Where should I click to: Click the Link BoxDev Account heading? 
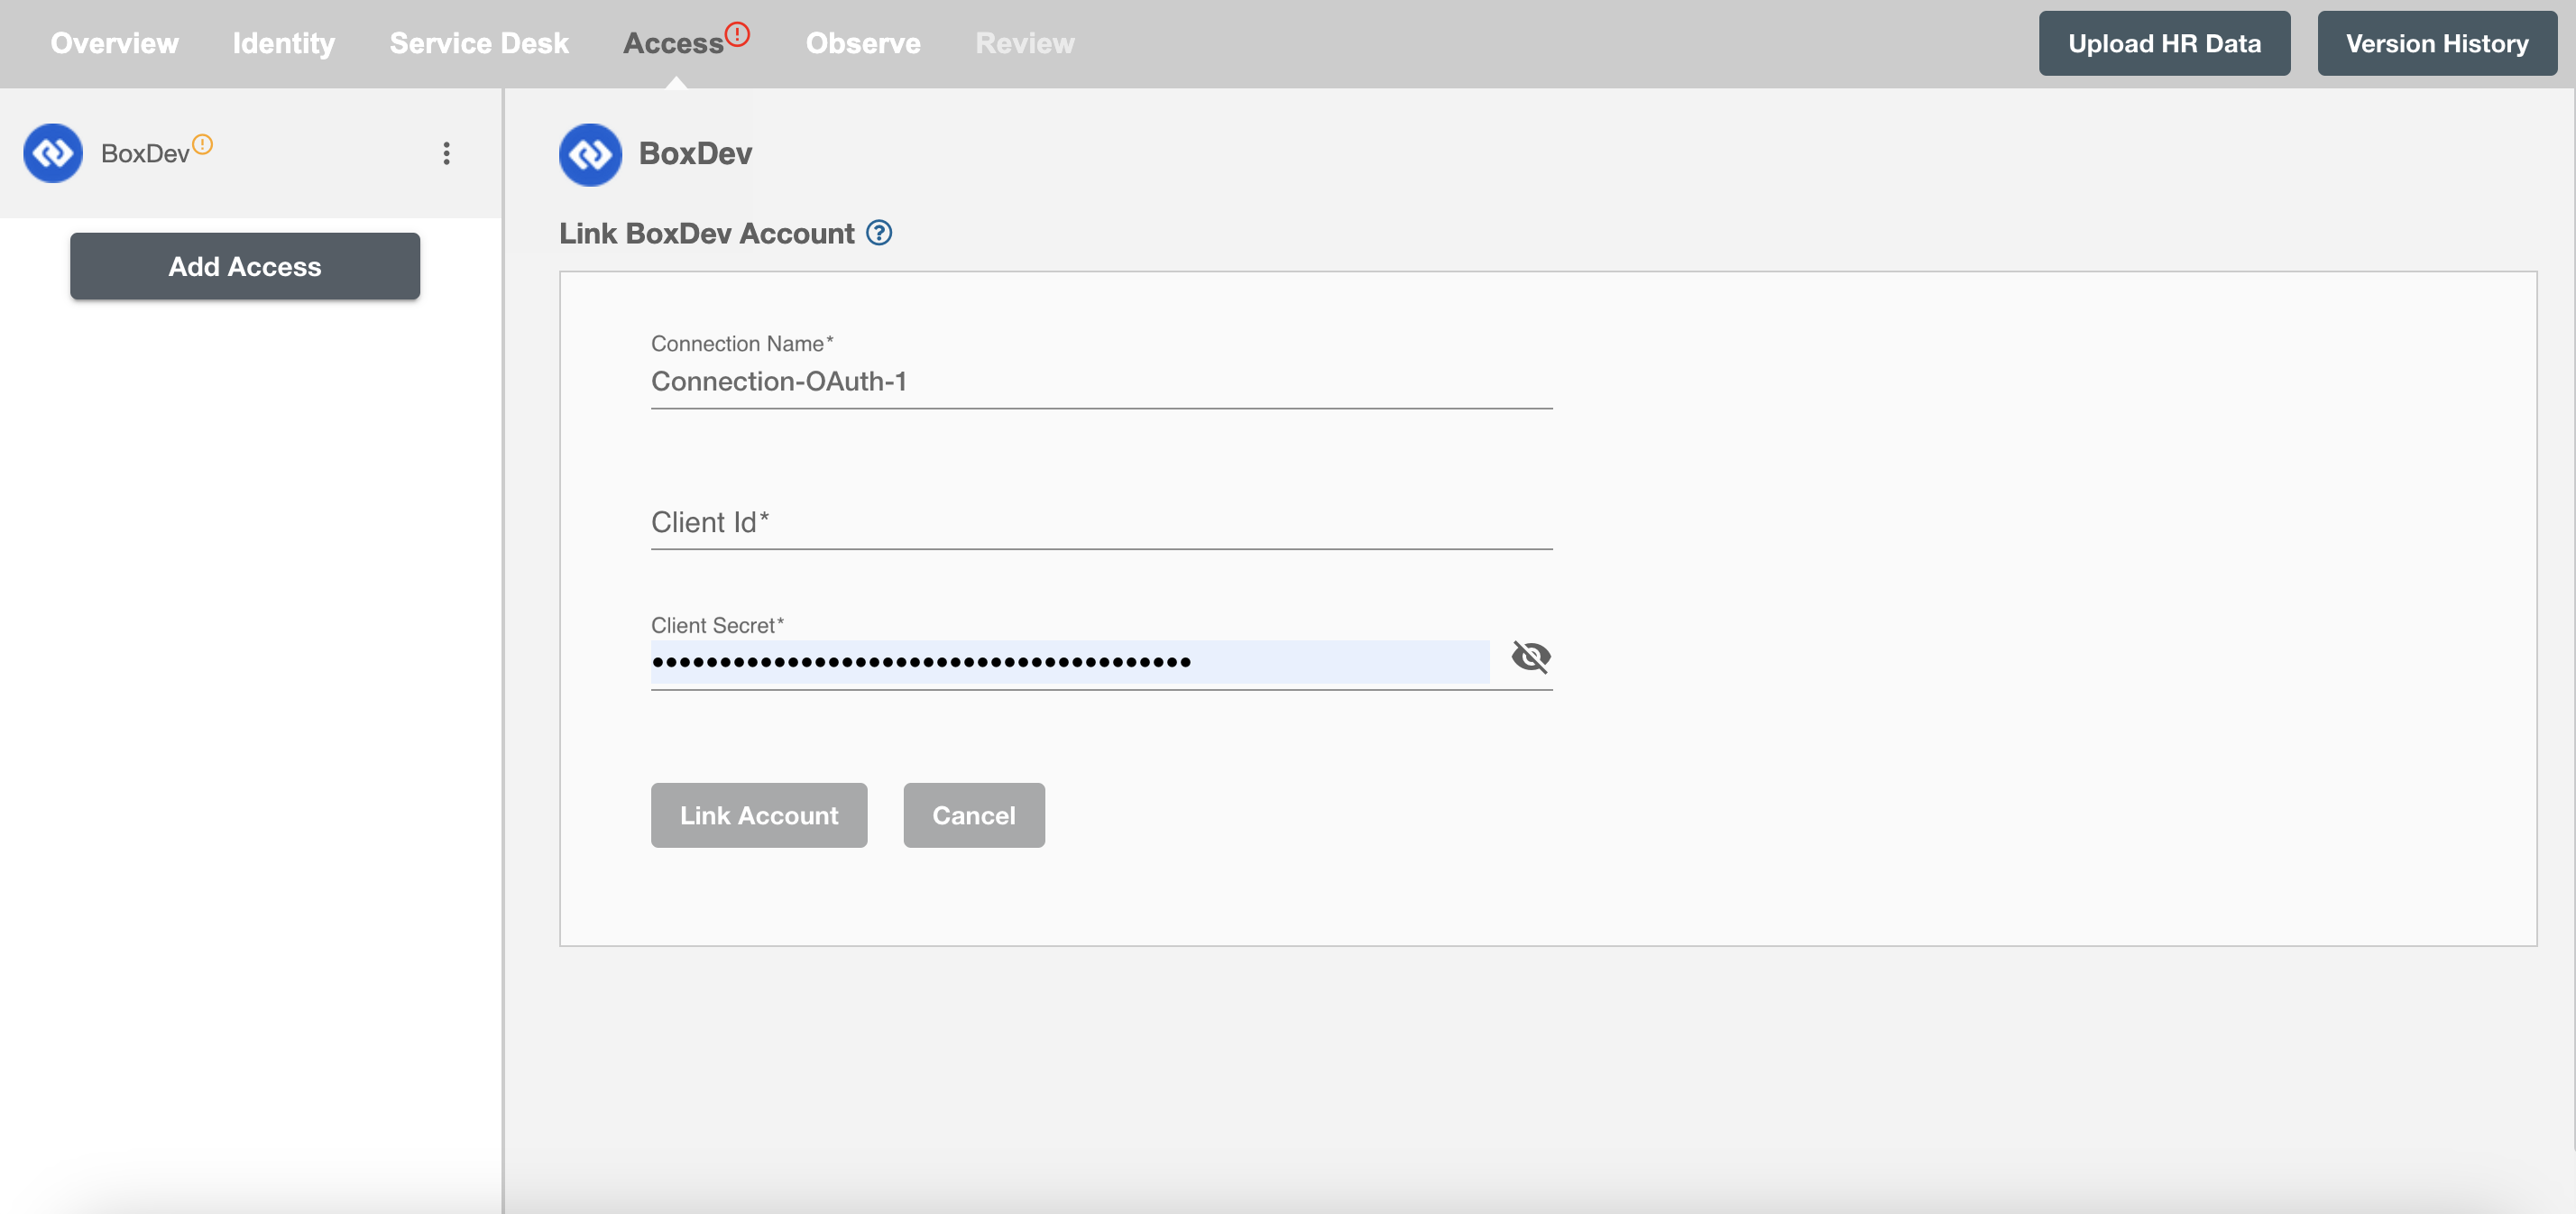point(707,233)
